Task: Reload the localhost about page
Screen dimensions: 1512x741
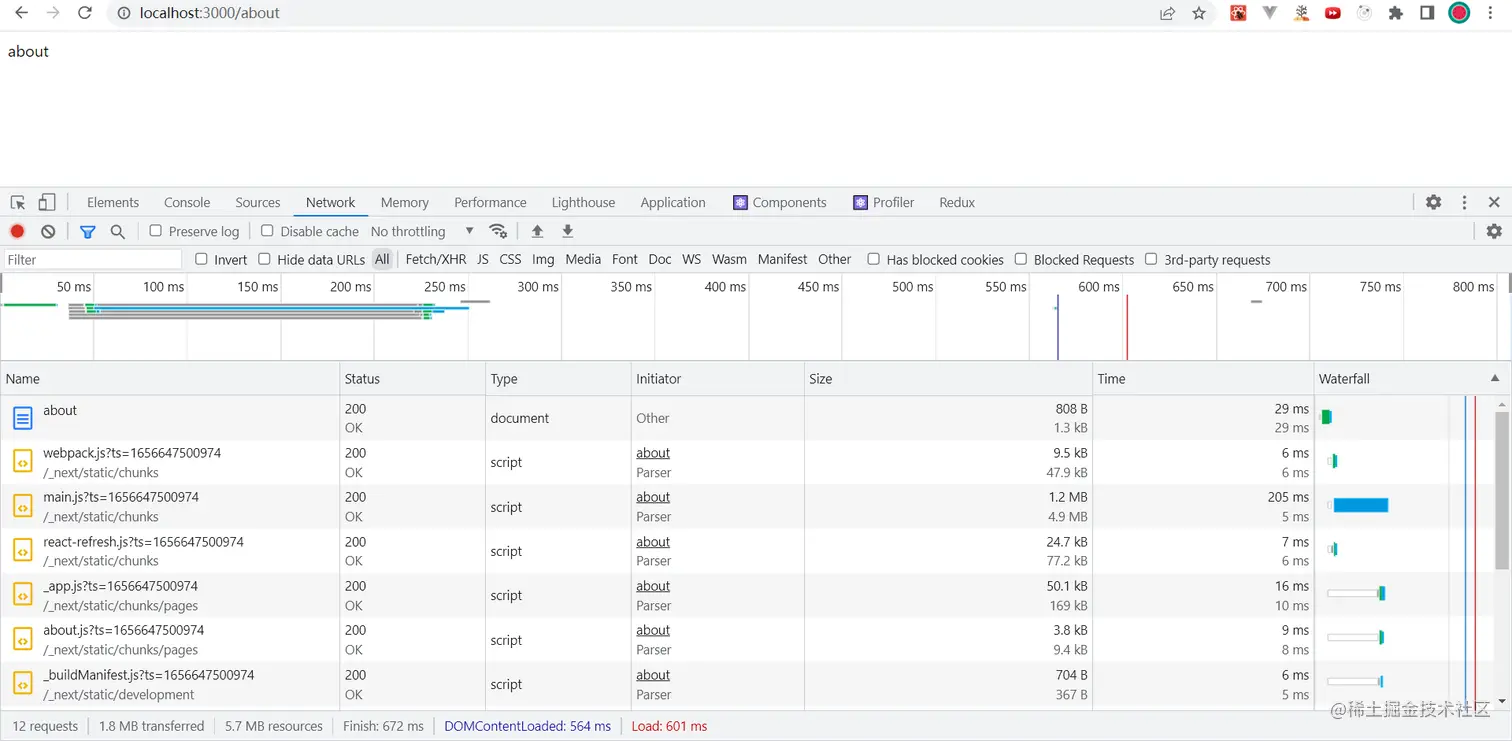Action: pos(85,13)
